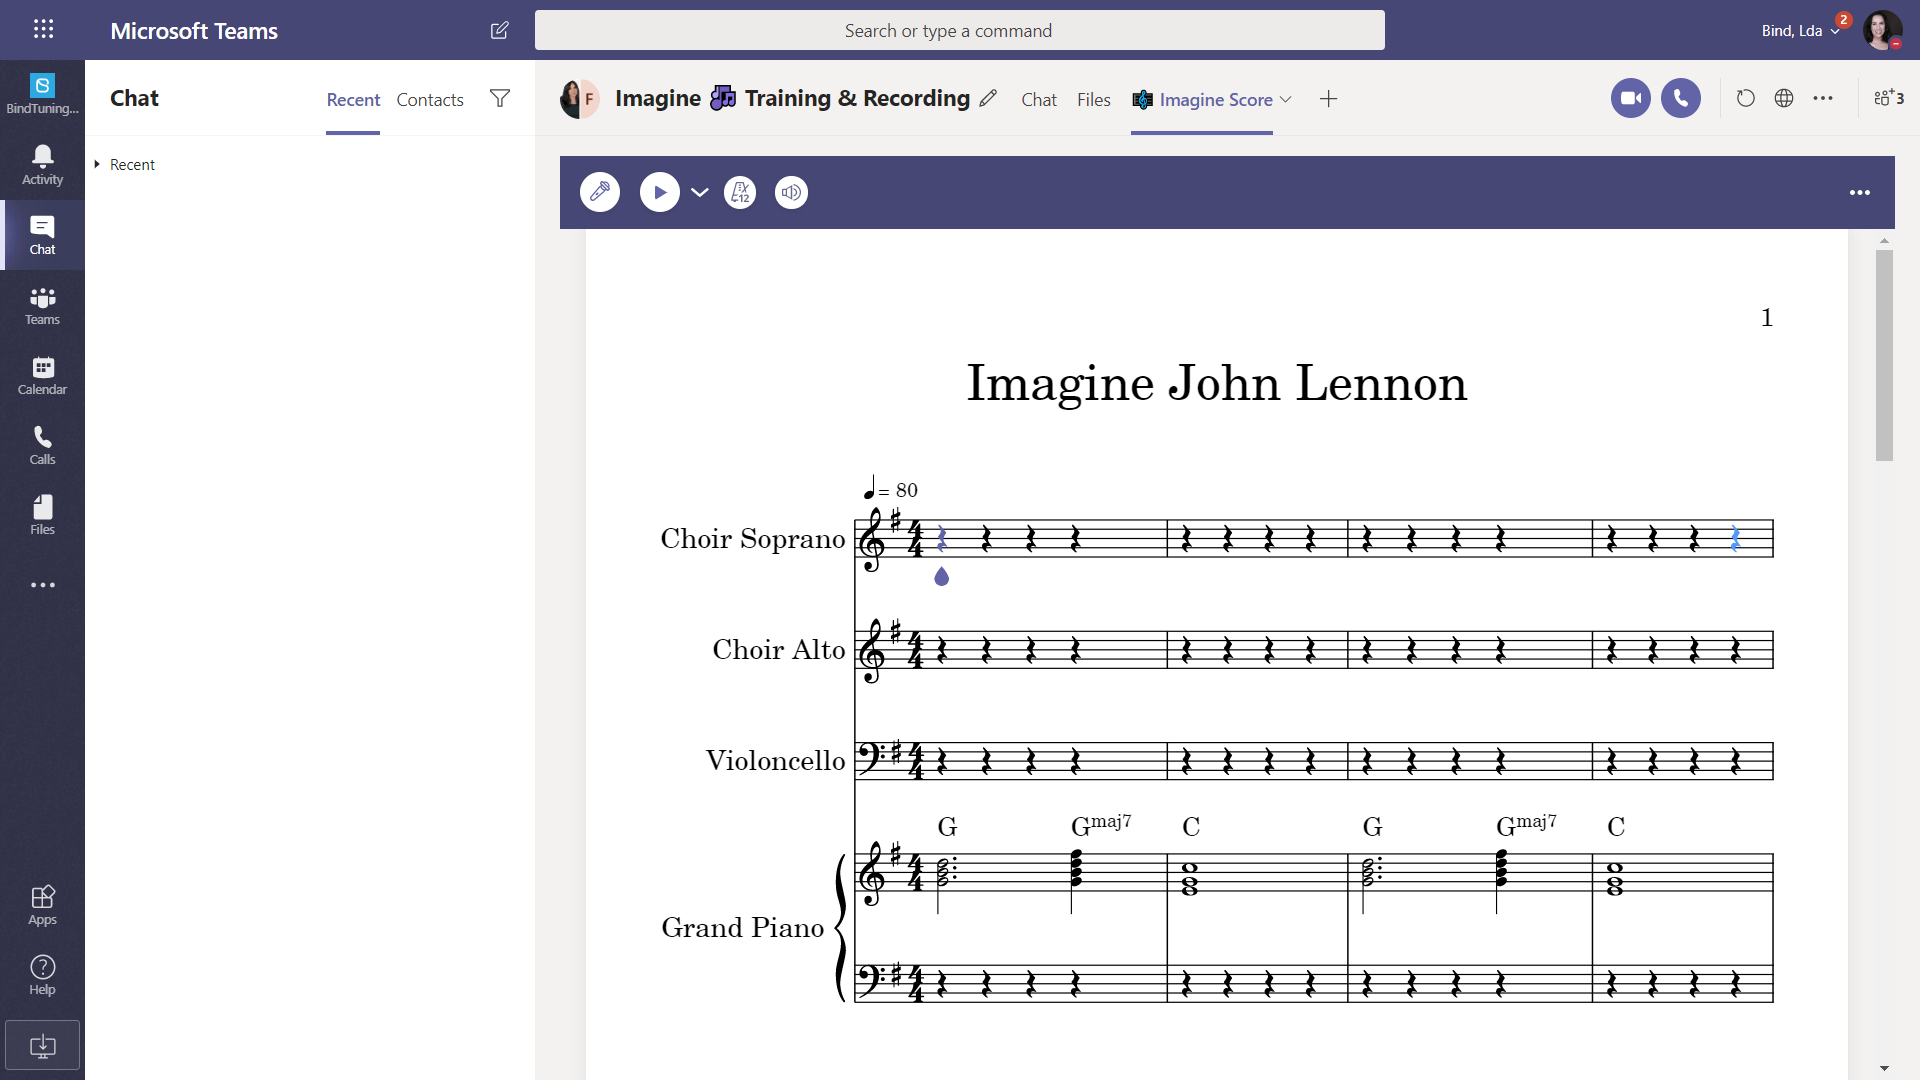Toggle the score volume speaker
The width and height of the screenshot is (1920, 1080).
click(791, 192)
